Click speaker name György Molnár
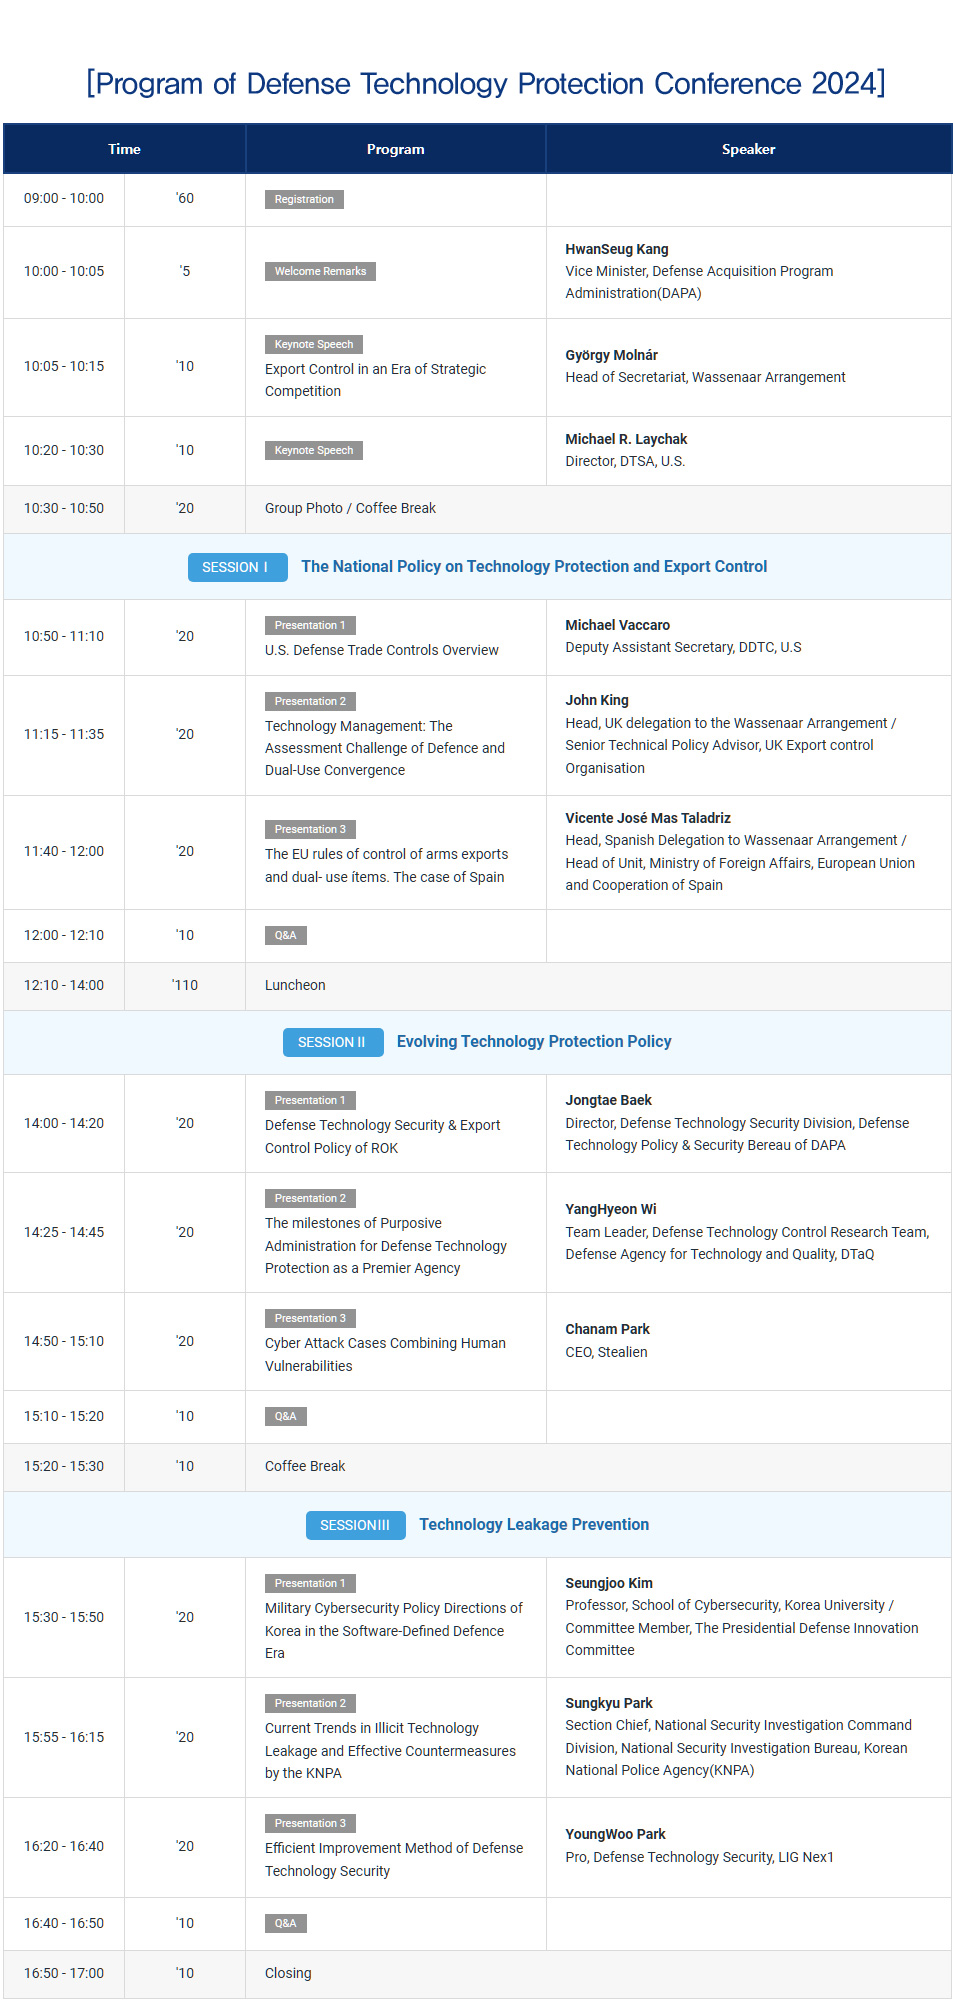 pos(611,355)
